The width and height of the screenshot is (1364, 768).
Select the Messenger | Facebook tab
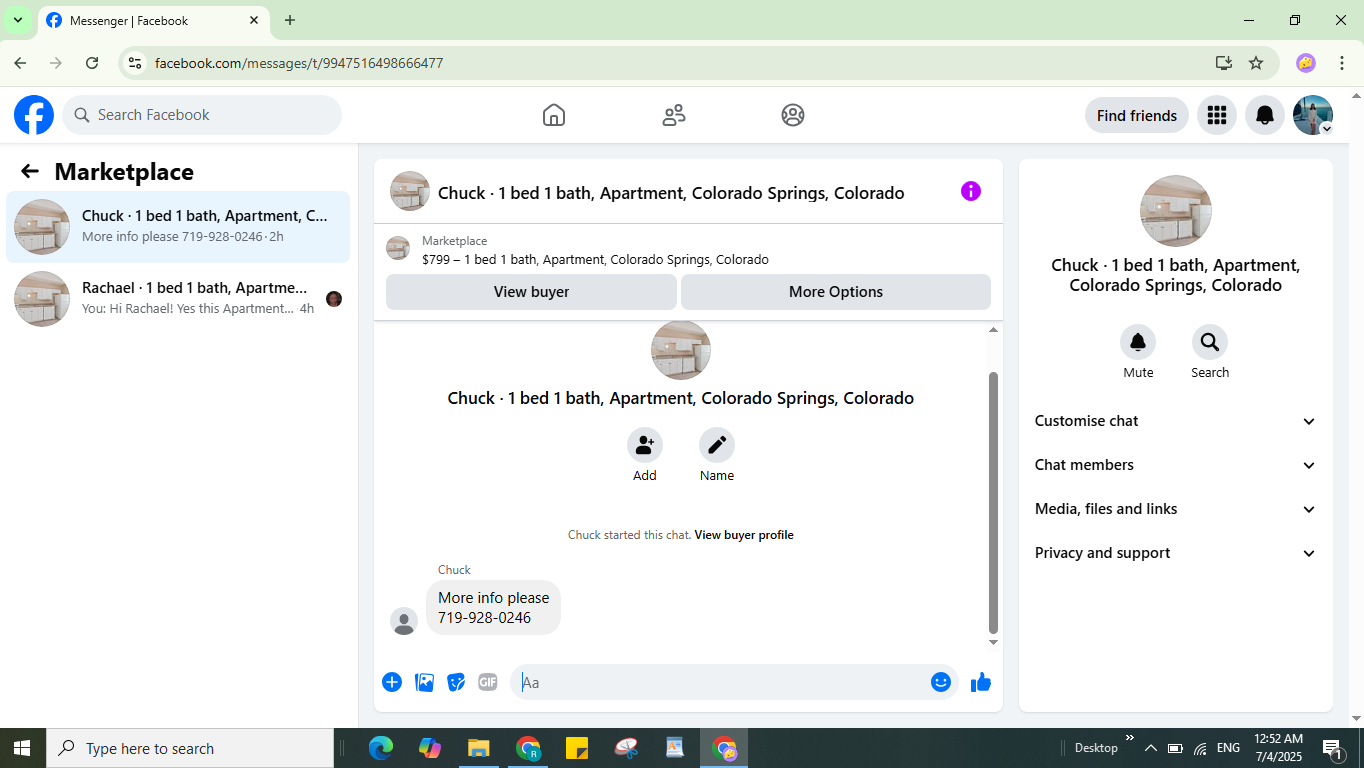(x=152, y=20)
